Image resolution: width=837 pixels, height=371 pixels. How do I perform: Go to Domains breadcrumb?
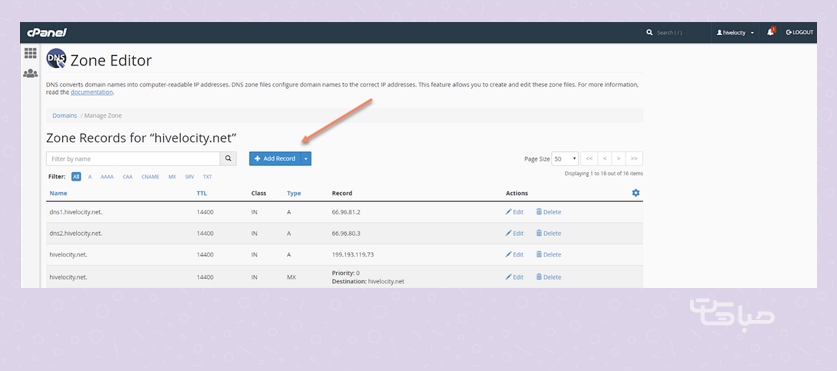(65, 115)
